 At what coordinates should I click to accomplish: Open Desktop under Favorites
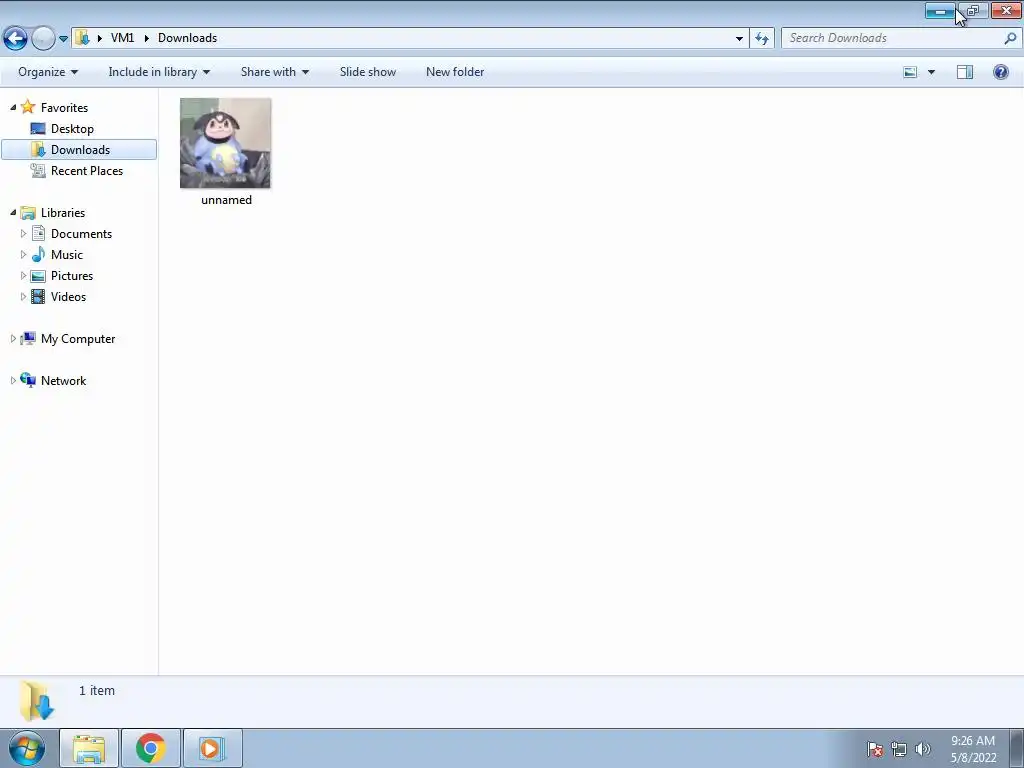pyautogui.click(x=72, y=129)
